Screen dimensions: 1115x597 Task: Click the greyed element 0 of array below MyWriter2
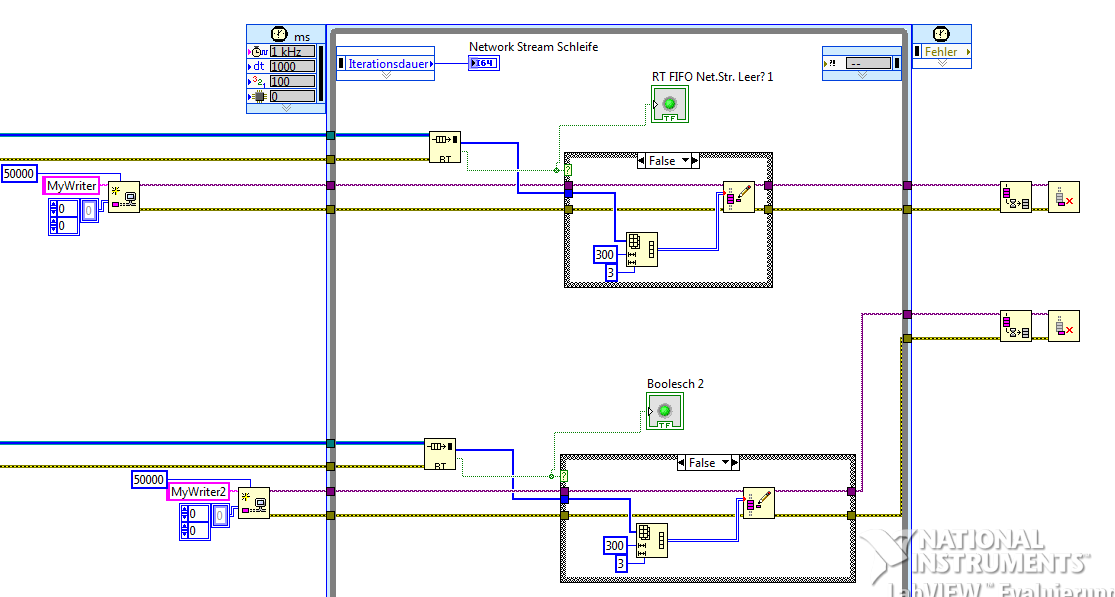[x=219, y=515]
